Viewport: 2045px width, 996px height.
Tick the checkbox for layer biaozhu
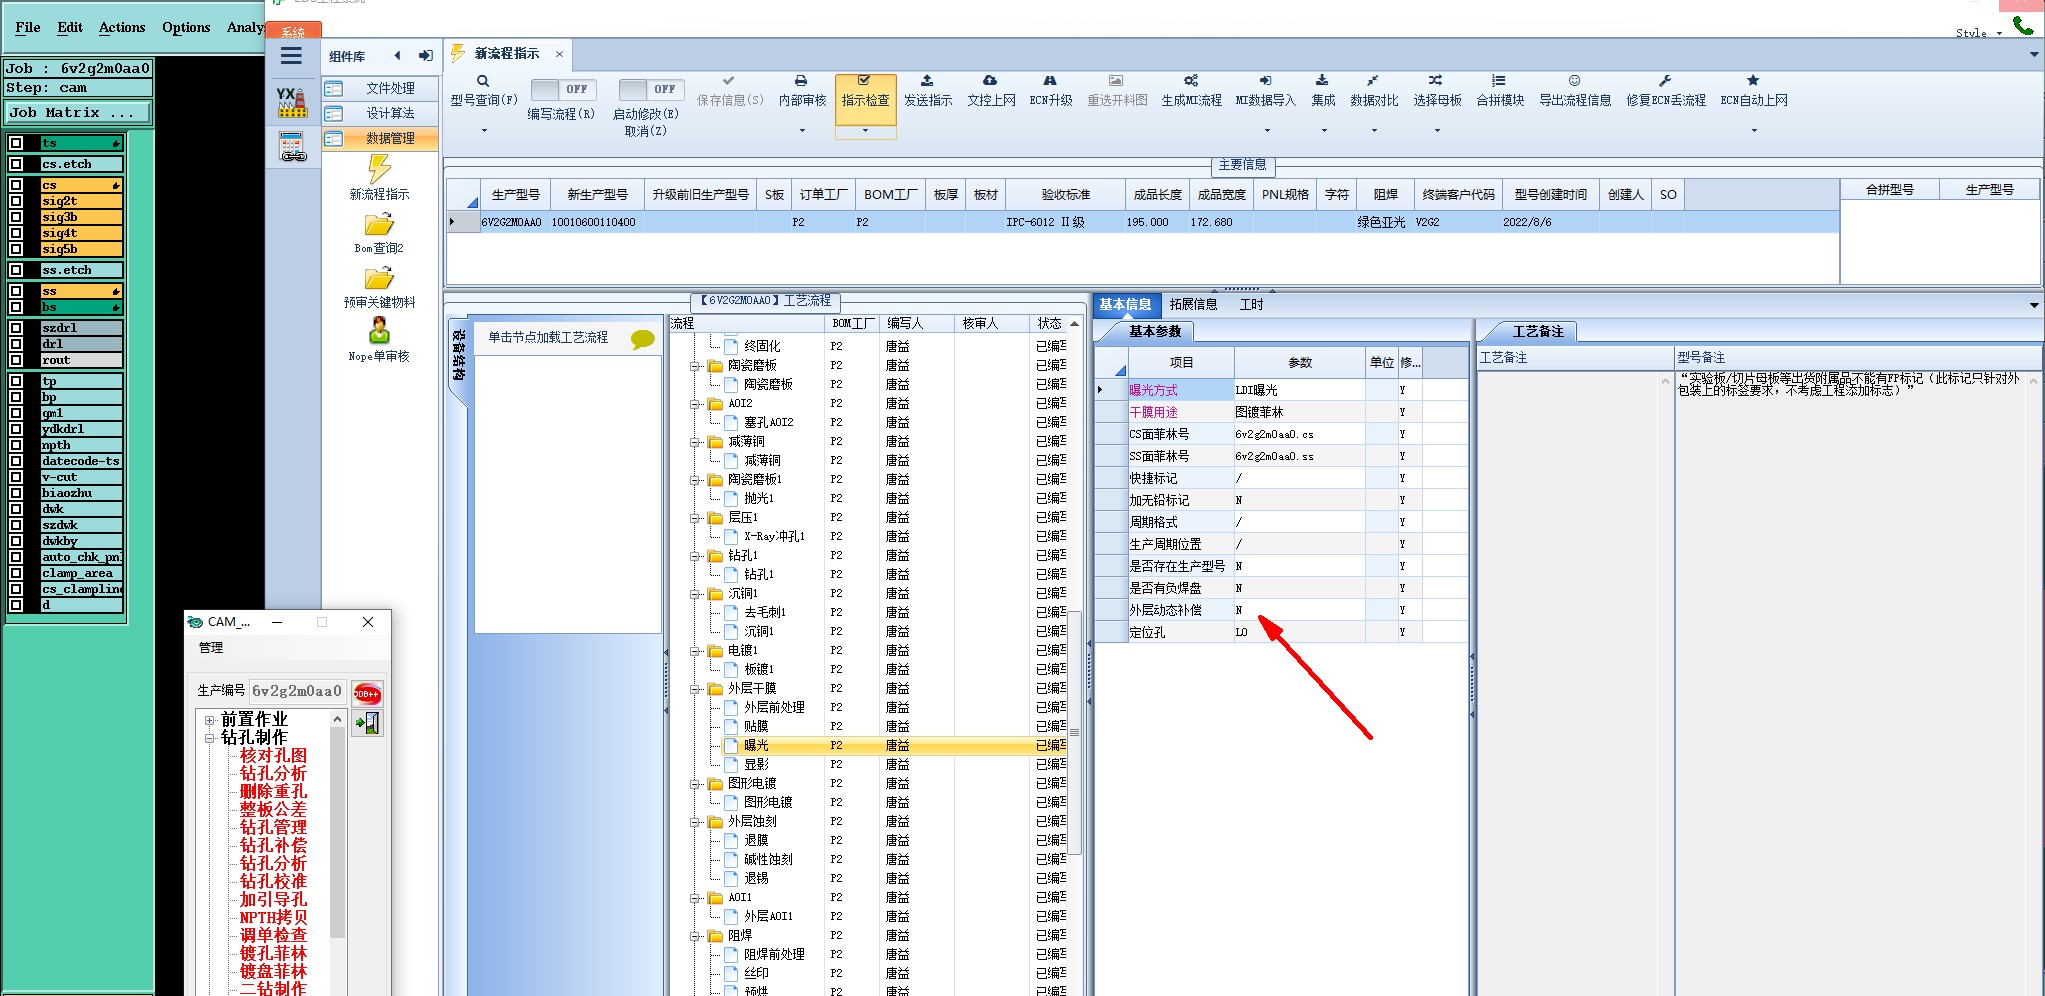tap(16, 493)
